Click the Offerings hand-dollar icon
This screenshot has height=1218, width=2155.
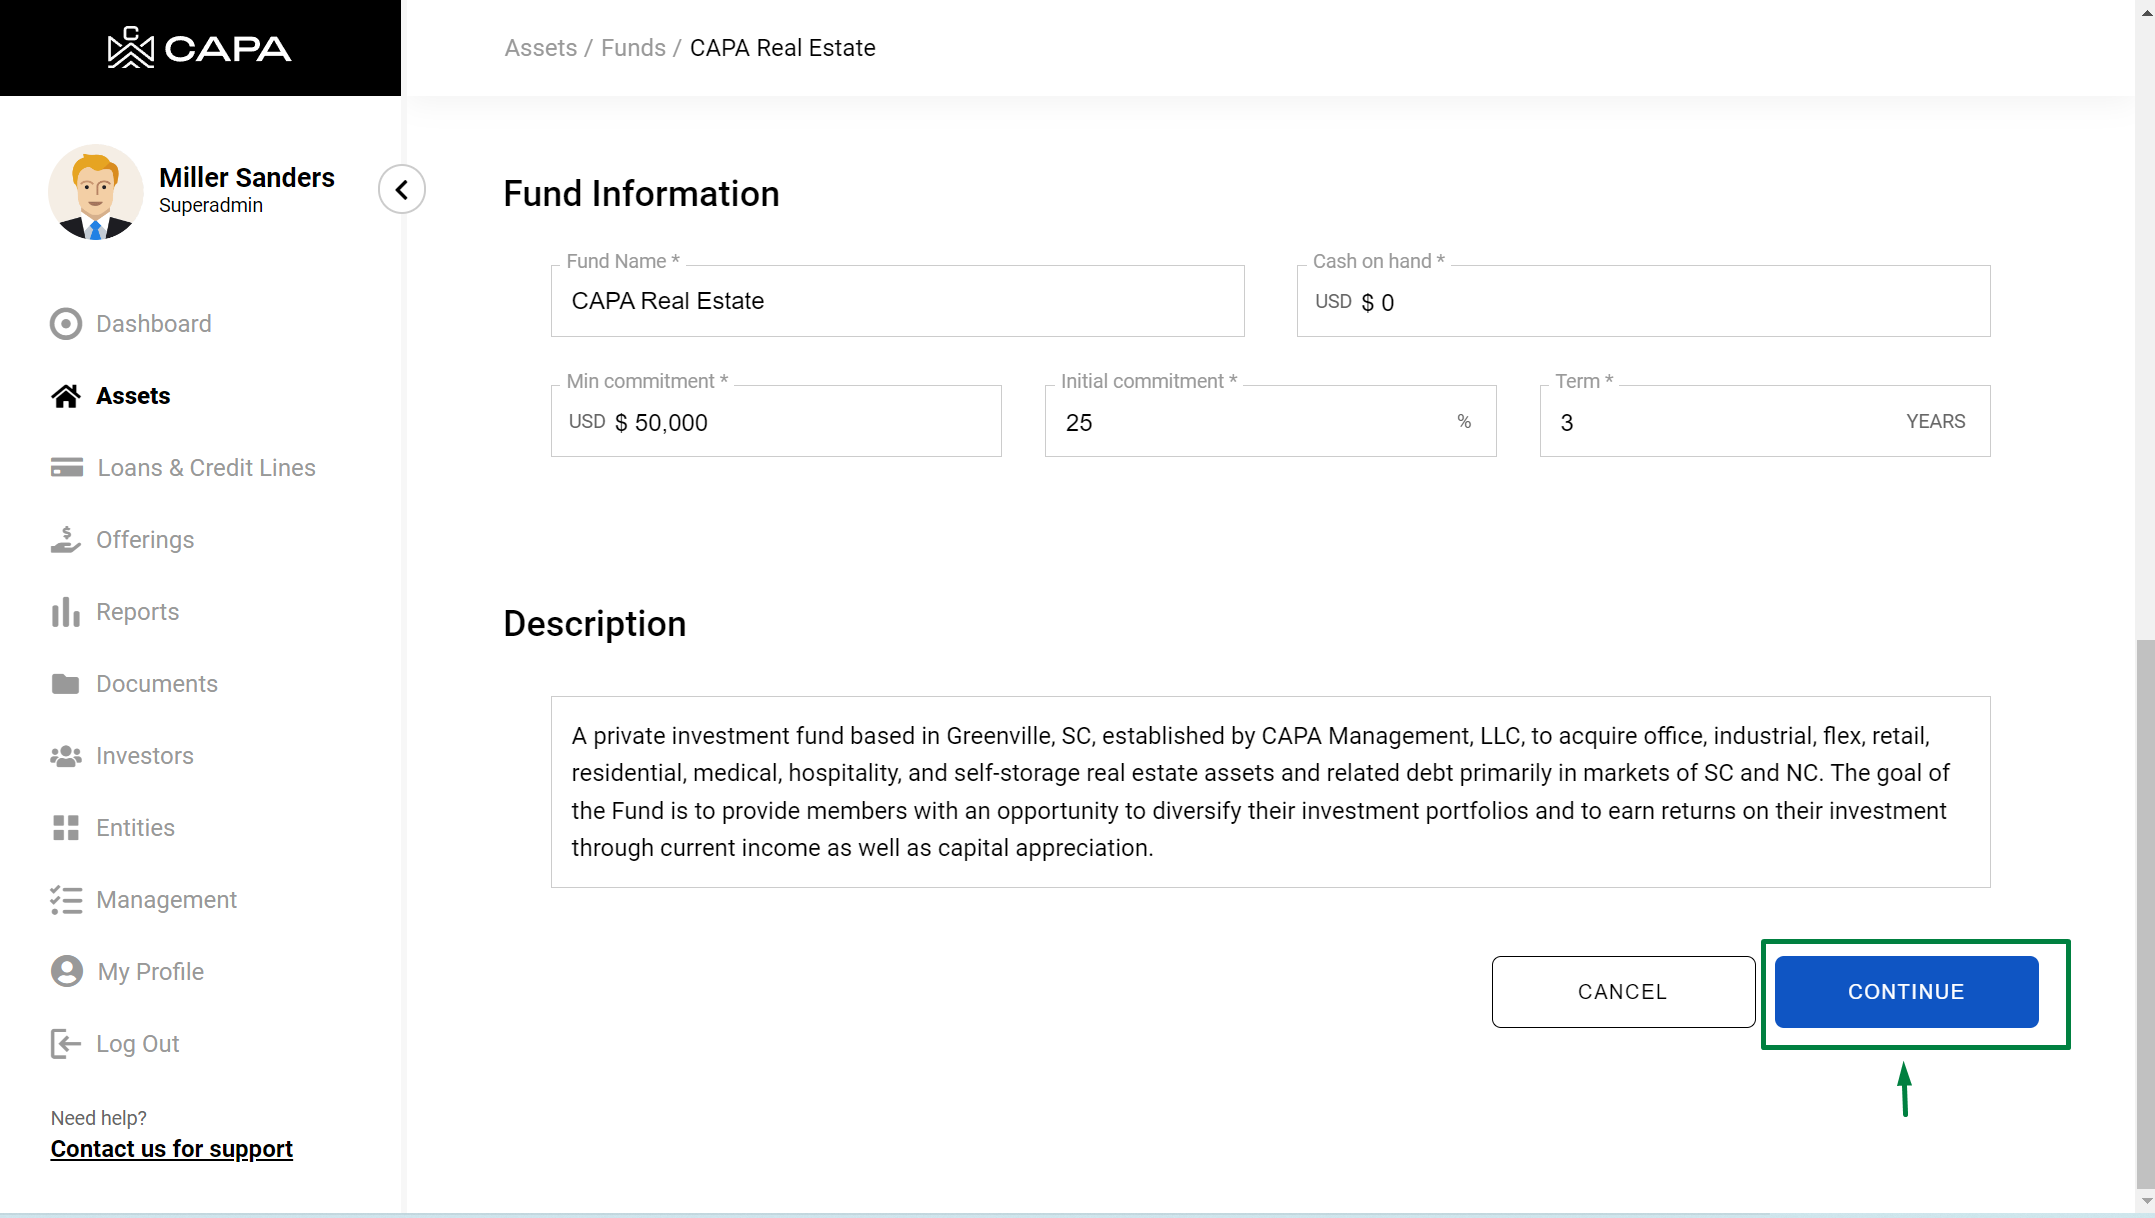pyautogui.click(x=66, y=540)
